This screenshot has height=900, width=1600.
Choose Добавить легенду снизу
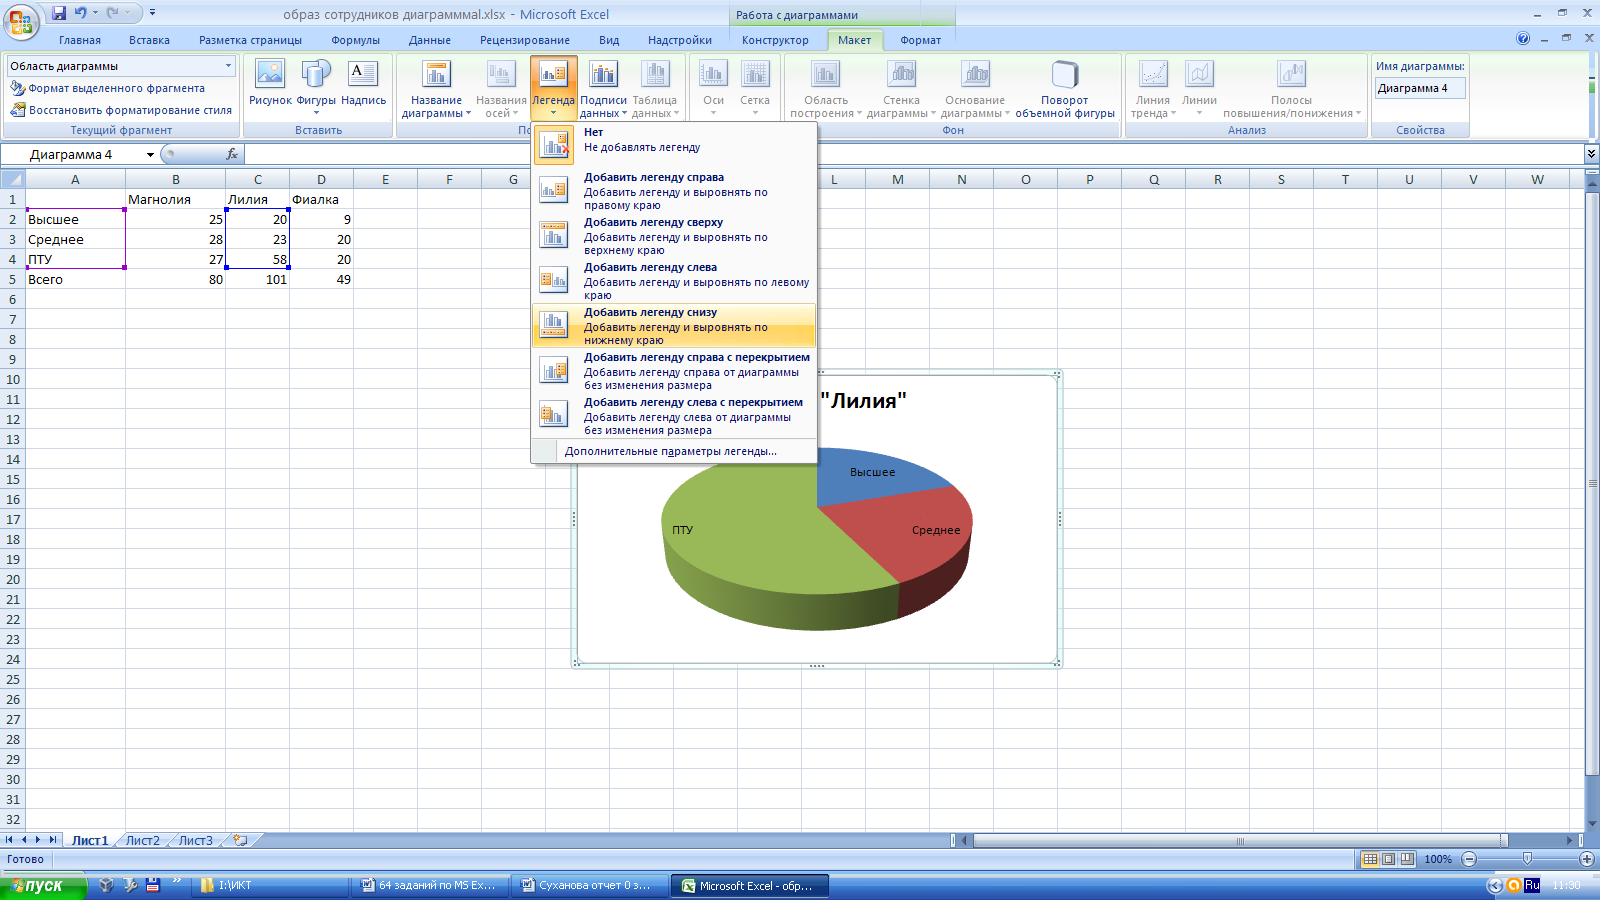[x=674, y=325]
